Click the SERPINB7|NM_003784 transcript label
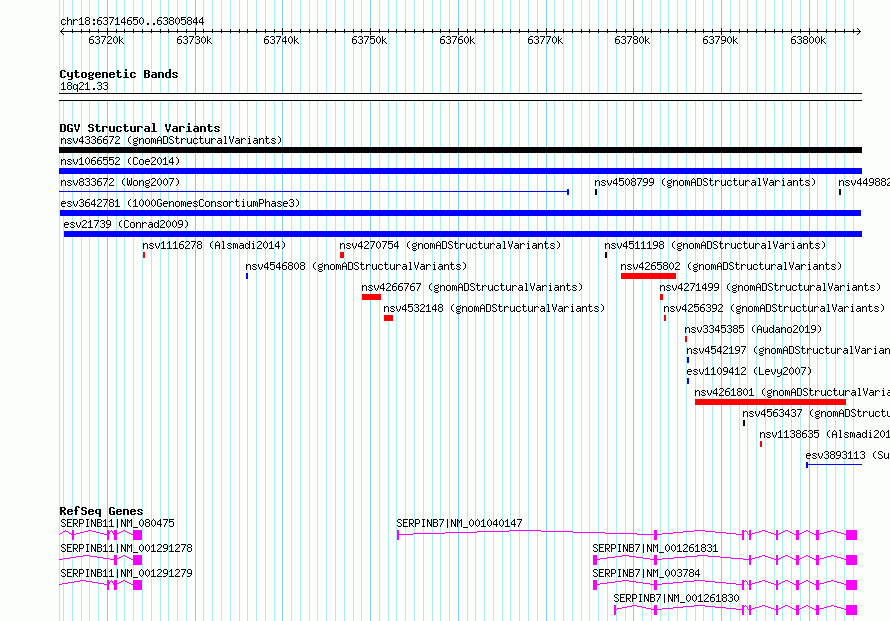This screenshot has height=621, width=890. [x=646, y=573]
